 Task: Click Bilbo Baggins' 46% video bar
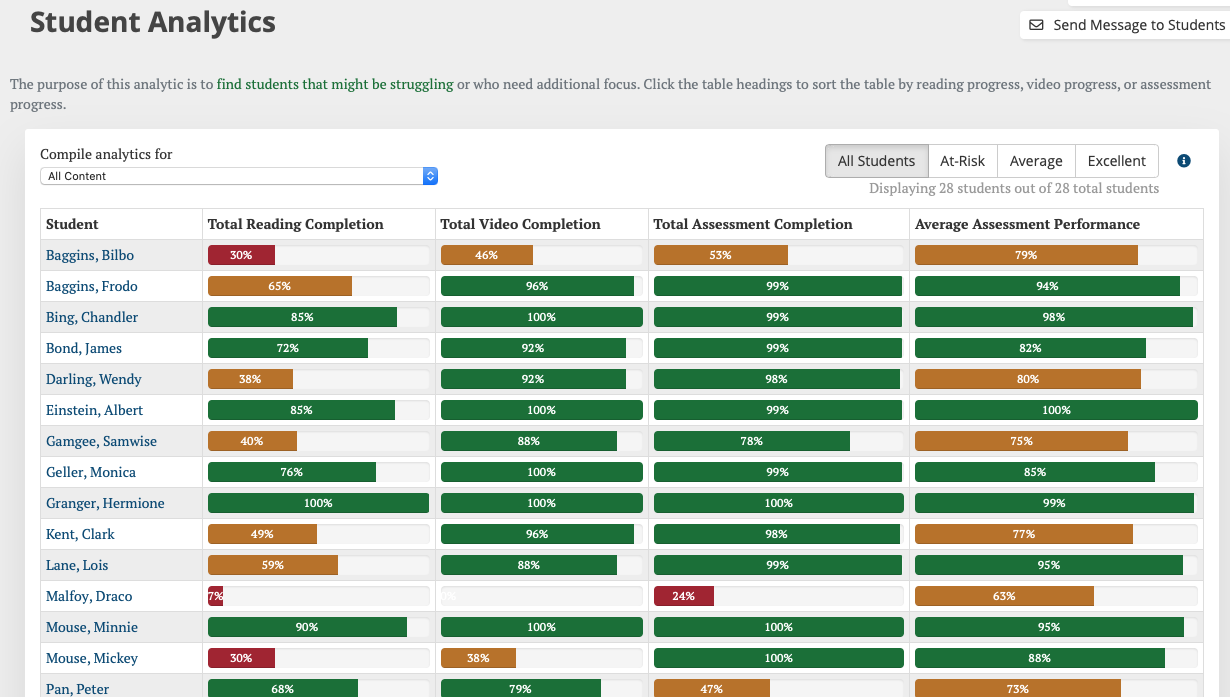pos(487,255)
